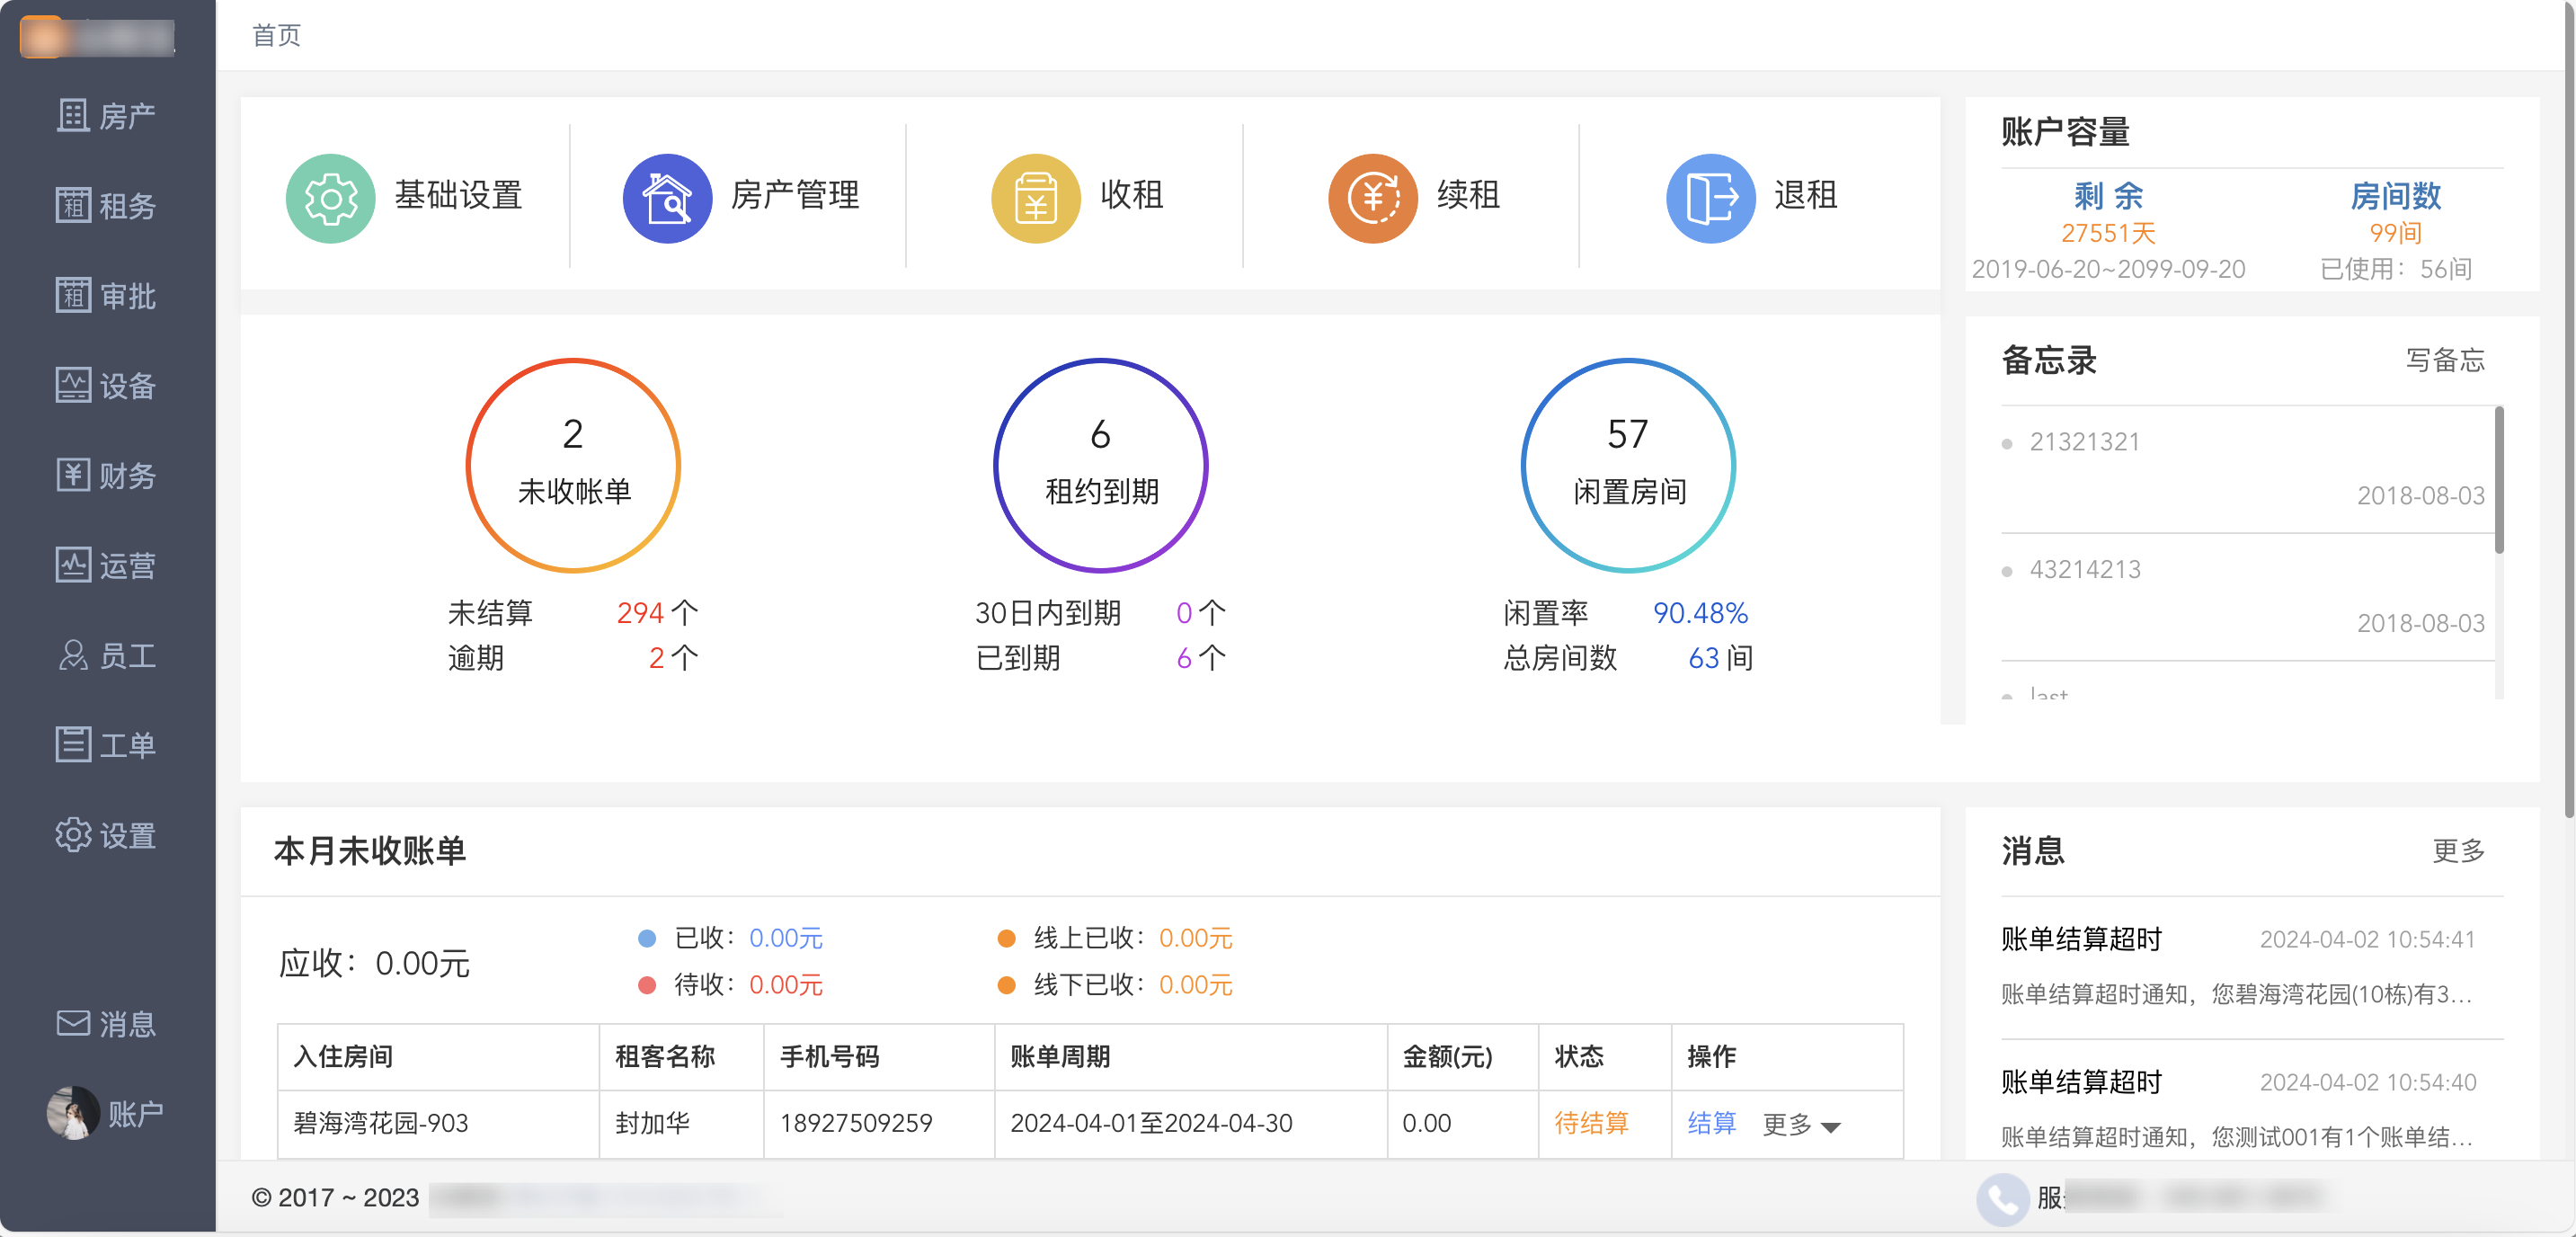The width and height of the screenshot is (2576, 1237).
Task: Click the 账户 avatar picture
Action: click(73, 1114)
